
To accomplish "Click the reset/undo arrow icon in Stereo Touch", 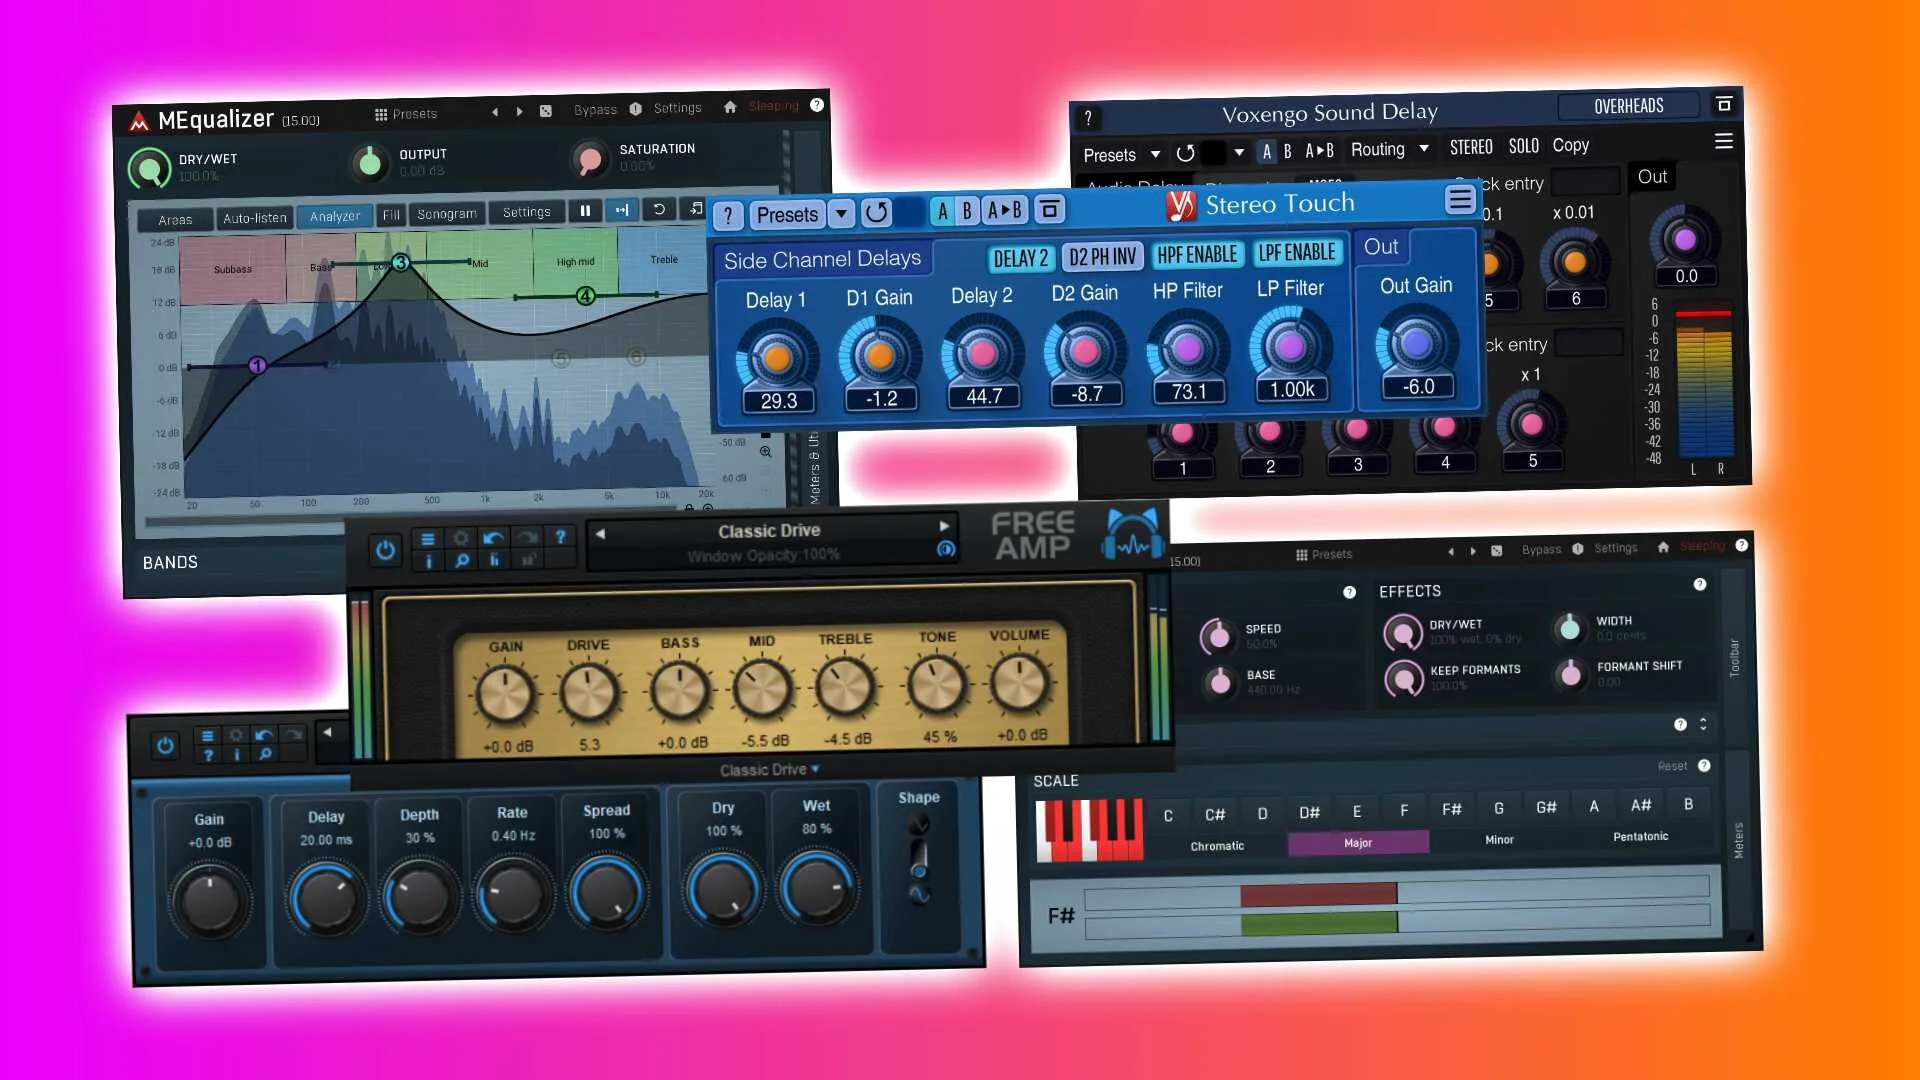I will pos(876,212).
